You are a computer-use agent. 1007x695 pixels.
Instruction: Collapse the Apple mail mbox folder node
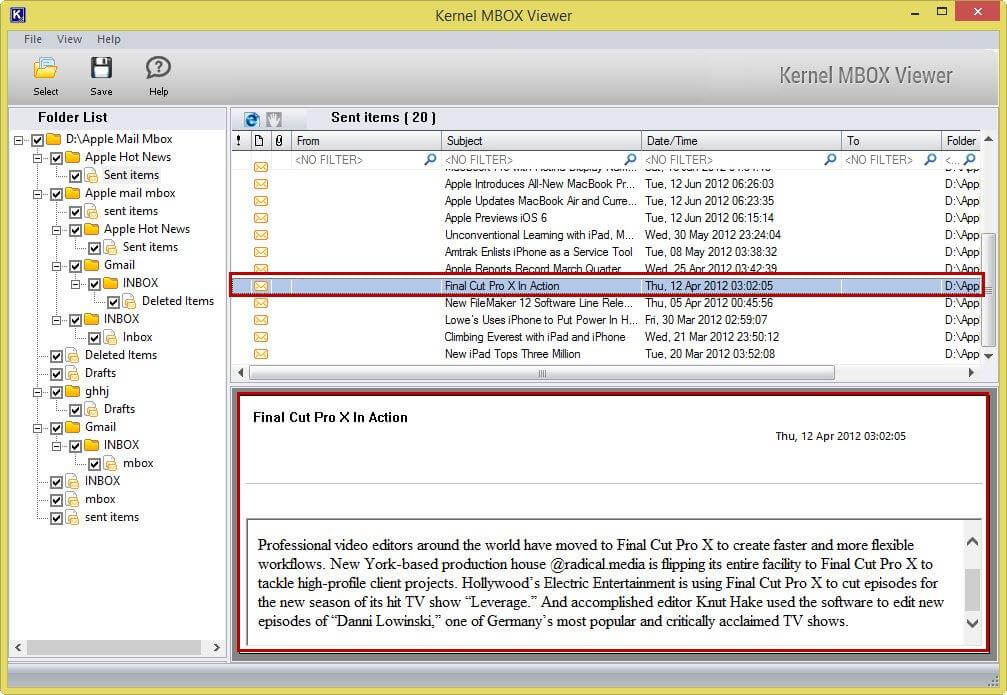[38, 194]
